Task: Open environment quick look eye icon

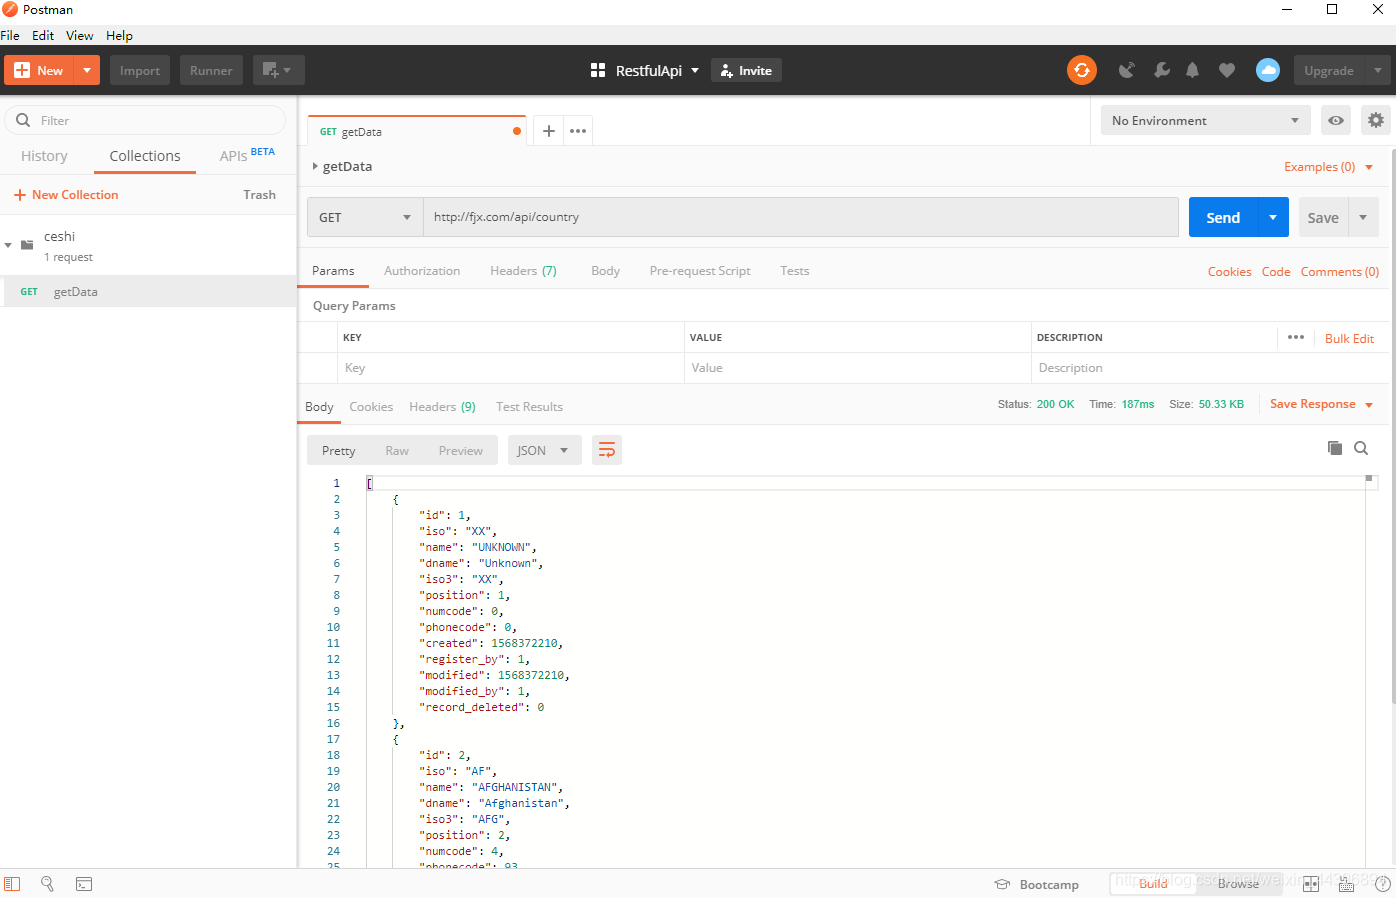Action: [1336, 120]
